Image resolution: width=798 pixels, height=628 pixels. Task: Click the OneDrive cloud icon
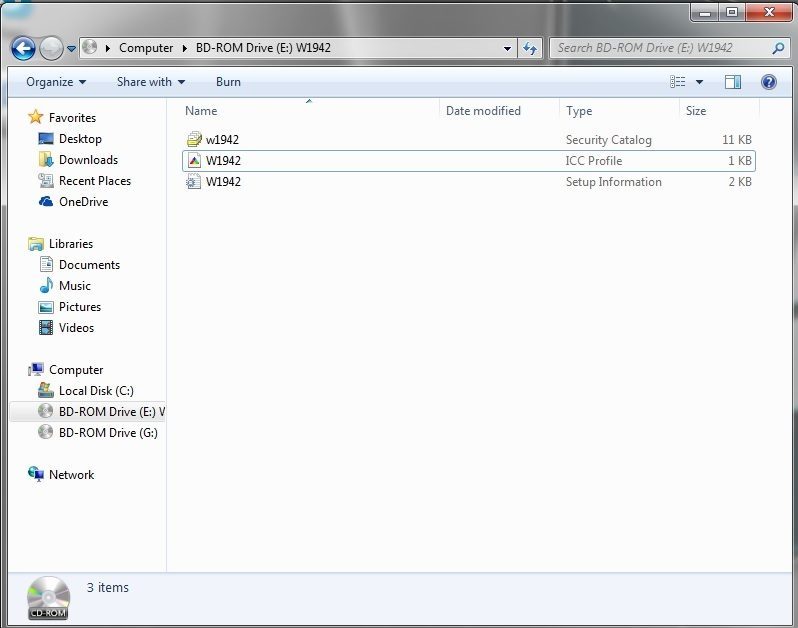point(46,202)
